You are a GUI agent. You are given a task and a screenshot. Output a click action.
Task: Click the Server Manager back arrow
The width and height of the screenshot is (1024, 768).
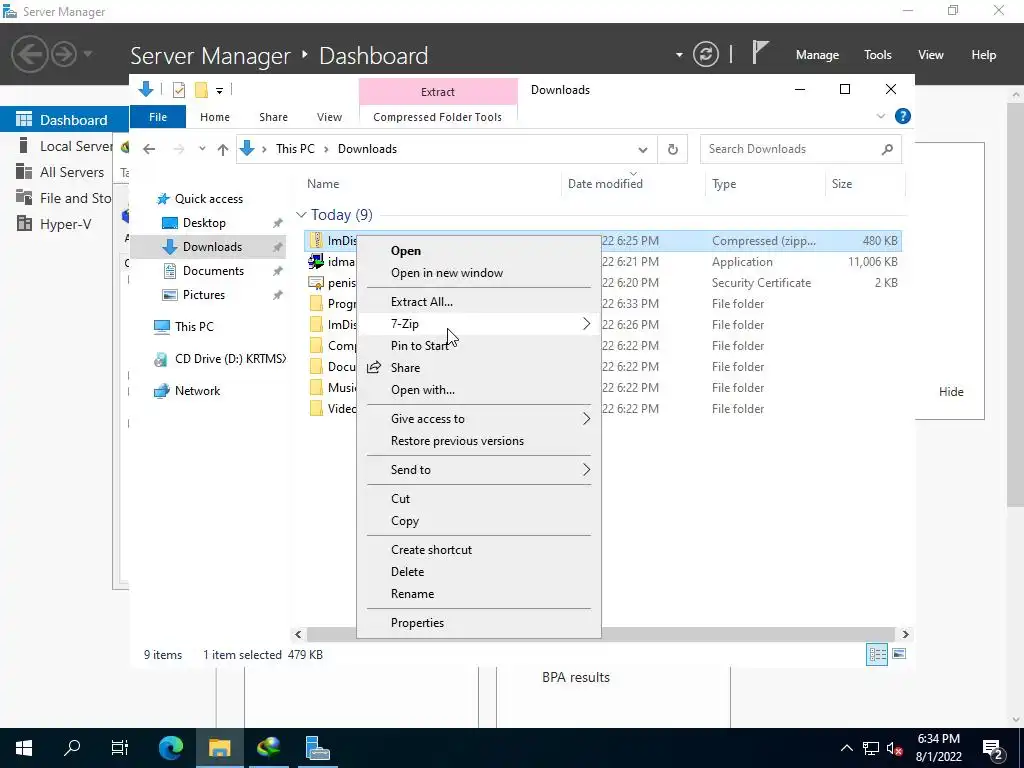29,54
